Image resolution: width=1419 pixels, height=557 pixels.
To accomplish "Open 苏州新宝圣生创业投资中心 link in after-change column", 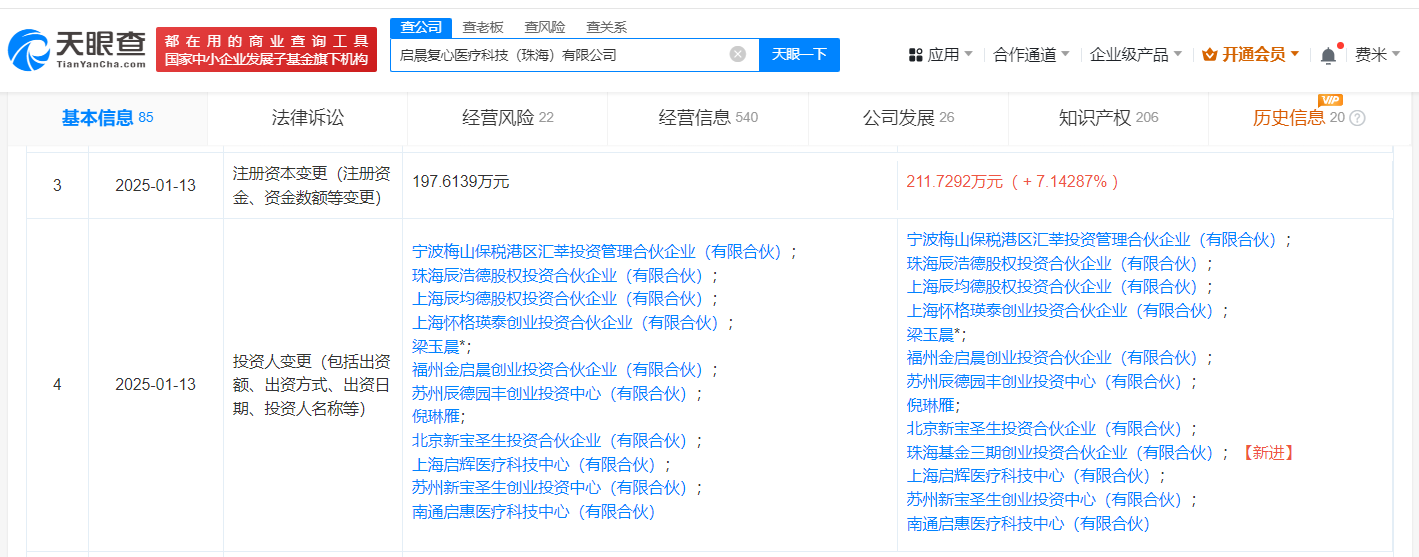I will [1046, 500].
